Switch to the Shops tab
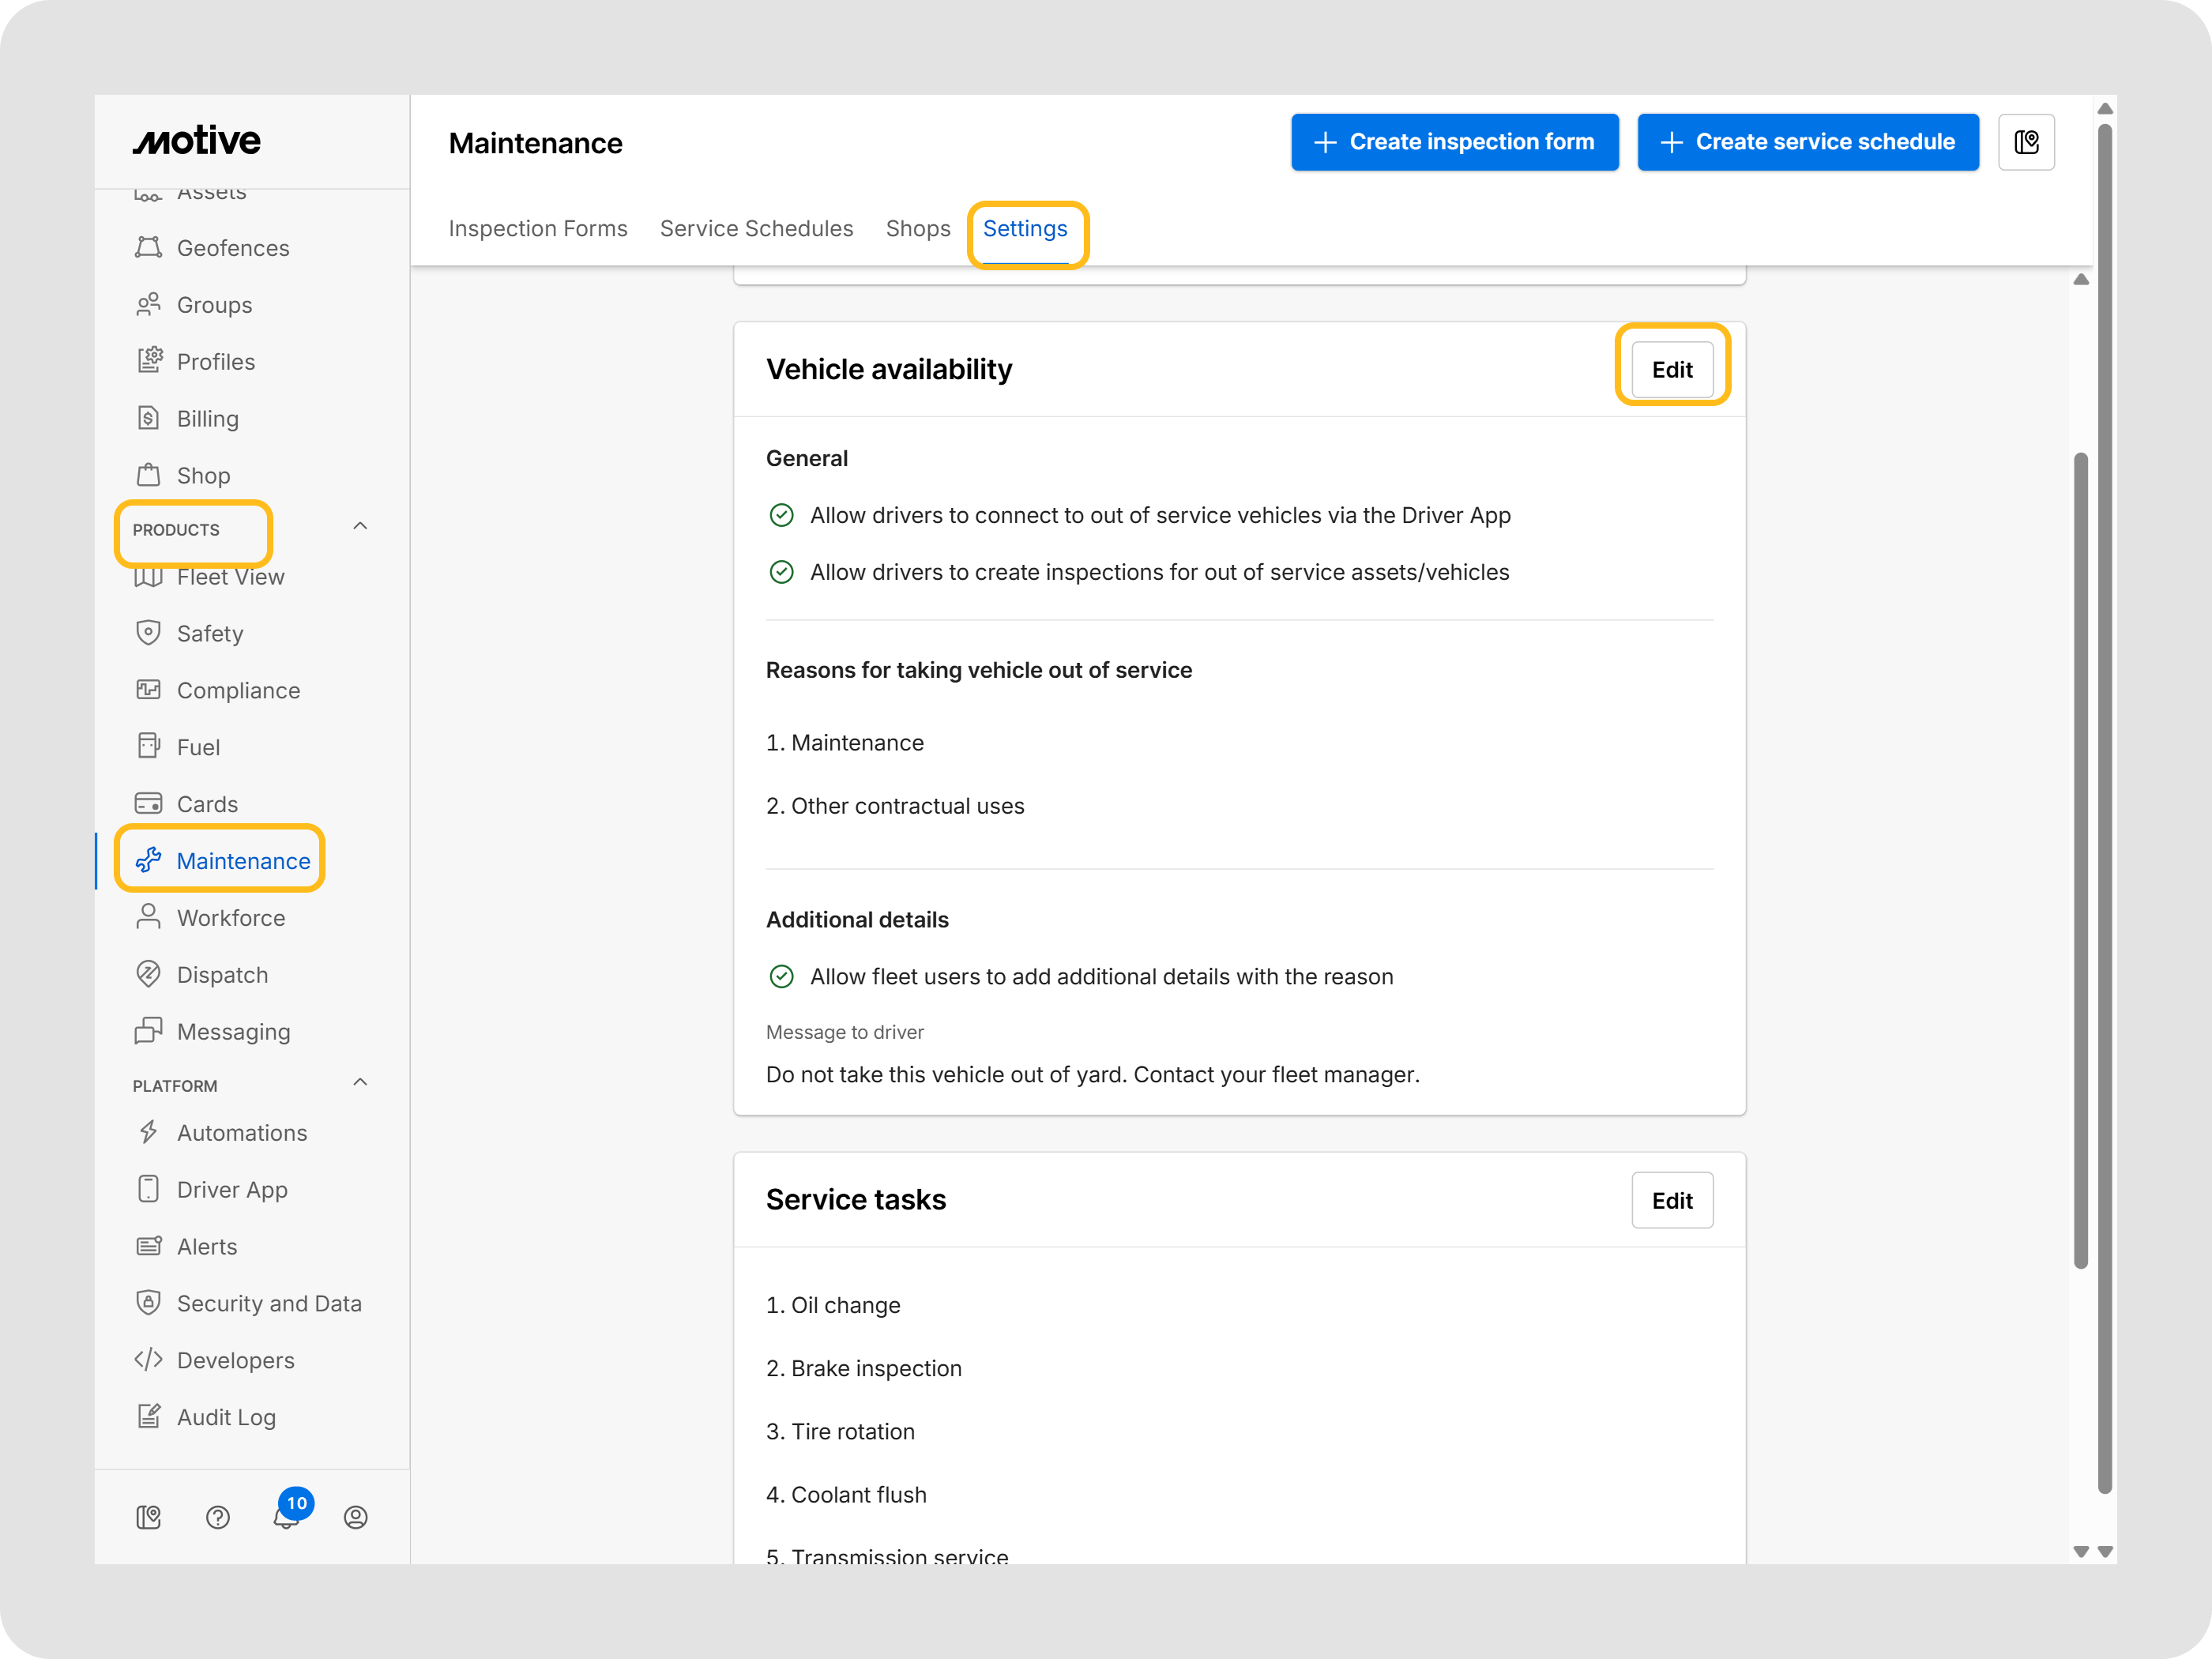Screen dimensions: 2212x1659 pyautogui.click(x=918, y=229)
